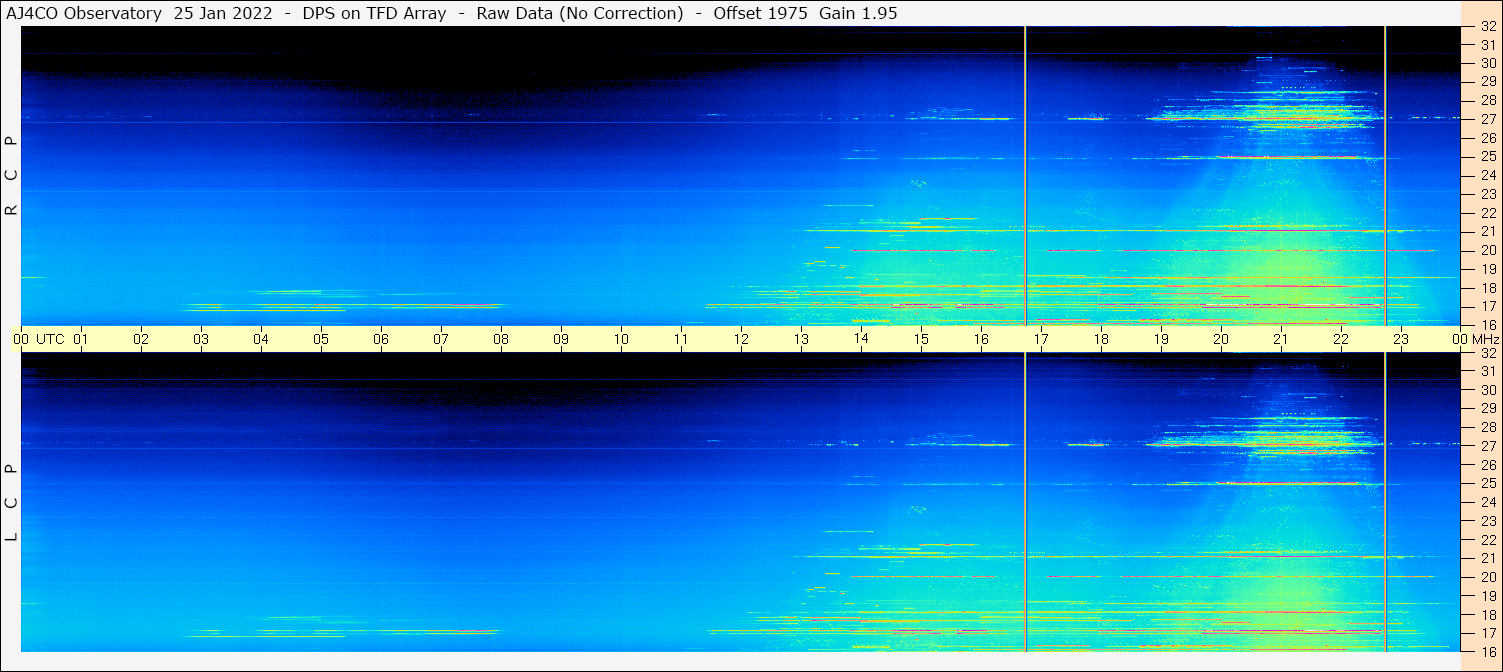1503x672 pixels.
Task: Click the '23' hour tick on time axis
Action: click(x=1401, y=339)
